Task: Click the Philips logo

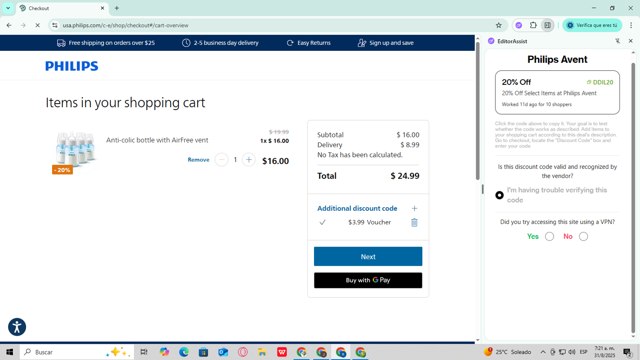Action: (71, 66)
